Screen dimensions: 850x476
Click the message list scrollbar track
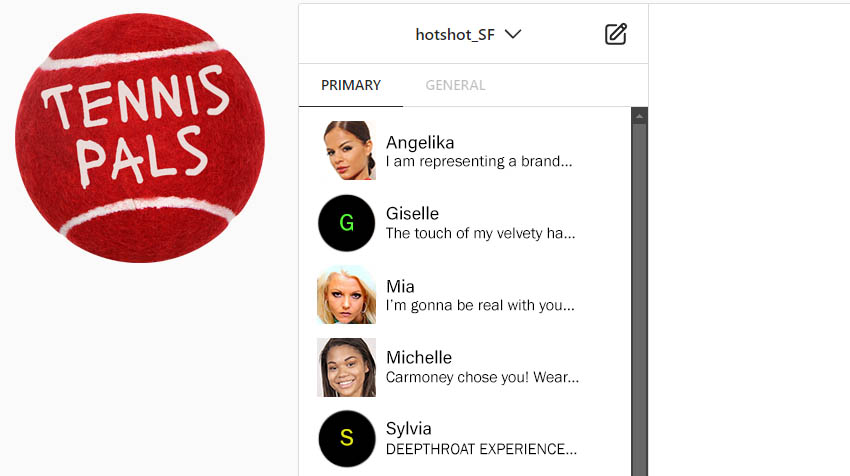click(x=640, y=300)
